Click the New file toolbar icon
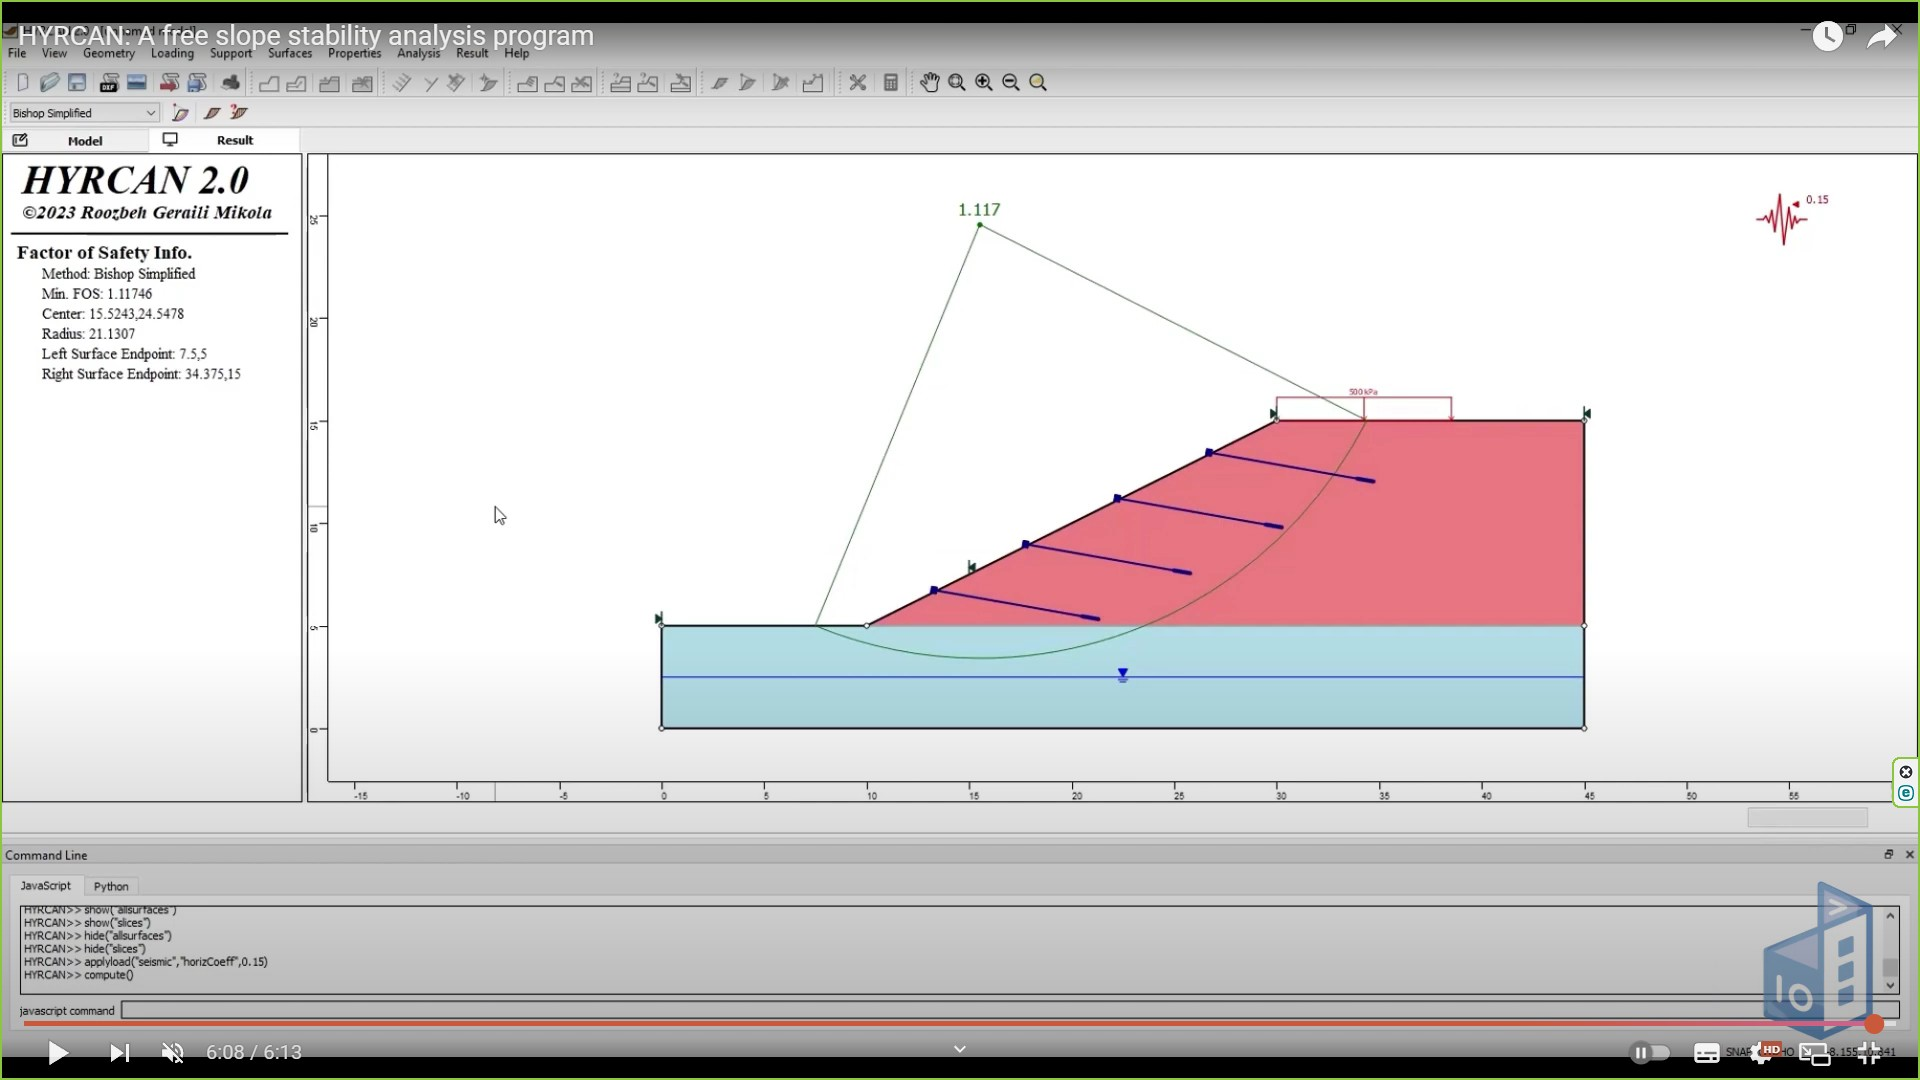Image resolution: width=1920 pixels, height=1080 pixels. click(22, 83)
